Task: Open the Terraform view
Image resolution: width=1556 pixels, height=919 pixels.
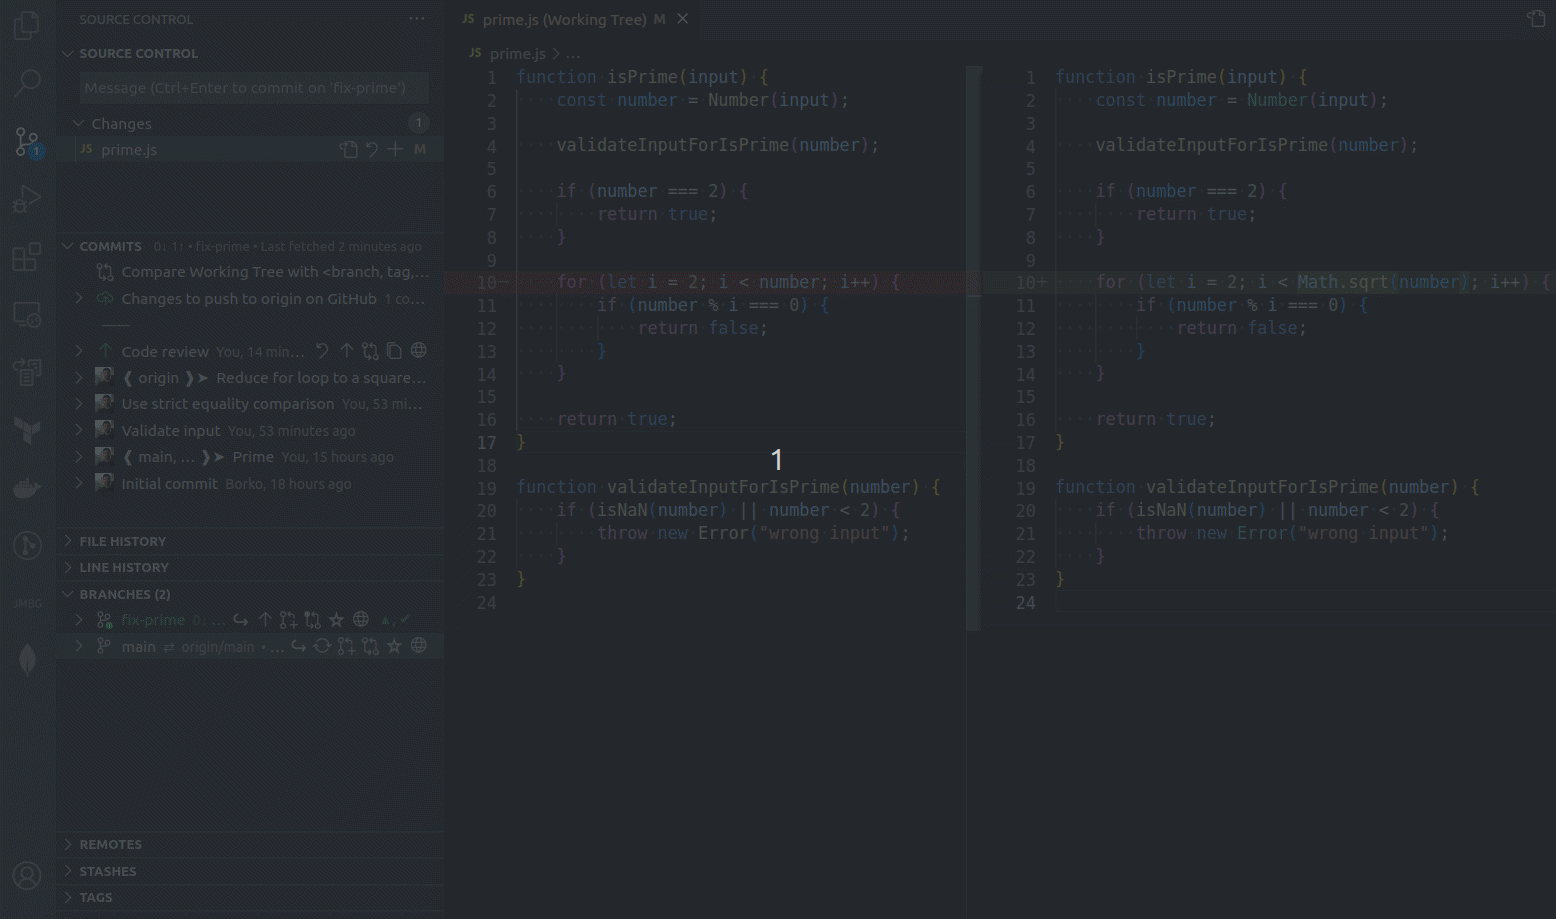Action: (27, 430)
